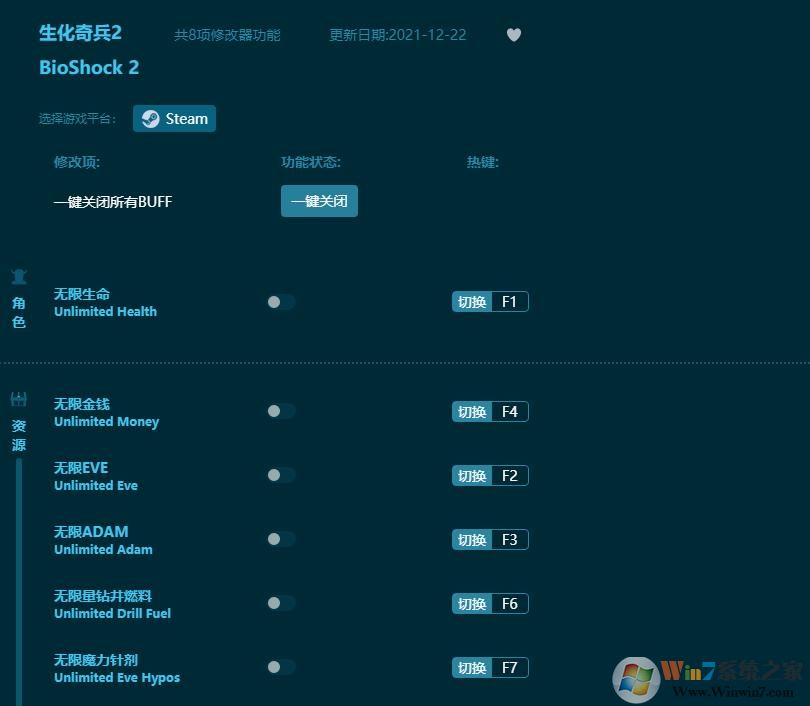Click the F6 hotkey button for Drill Fuel
Image resolution: width=810 pixels, height=706 pixels.
click(x=490, y=603)
